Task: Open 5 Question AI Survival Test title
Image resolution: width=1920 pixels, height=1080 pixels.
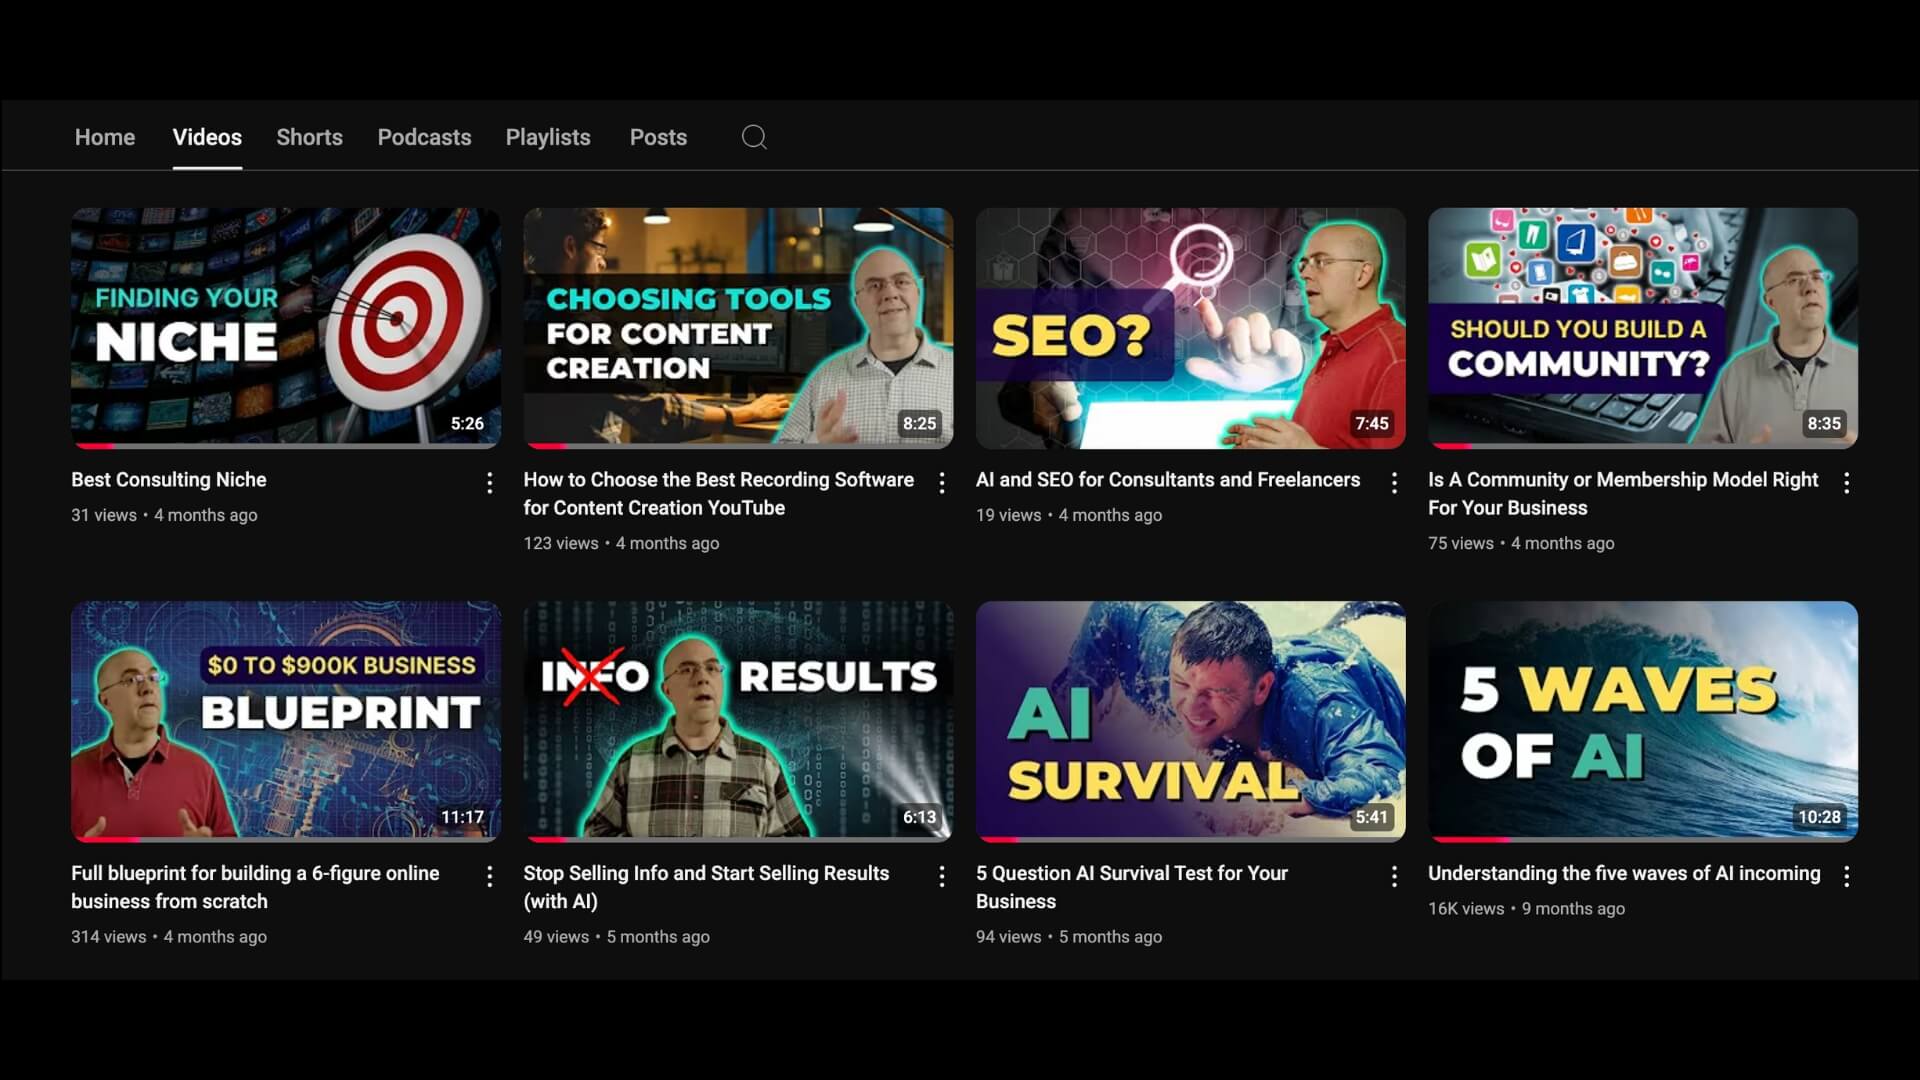Action: coord(1132,887)
